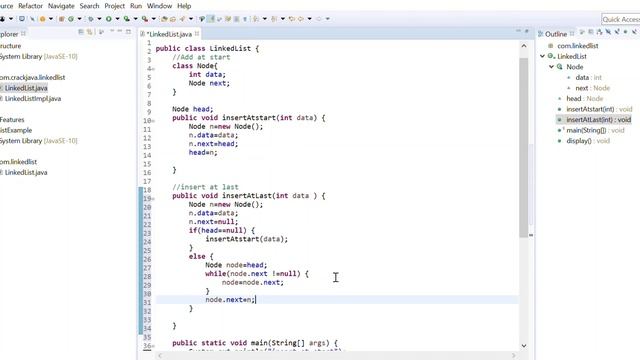
Task: Click the green Run button in toolbar
Action: [x=109, y=19]
